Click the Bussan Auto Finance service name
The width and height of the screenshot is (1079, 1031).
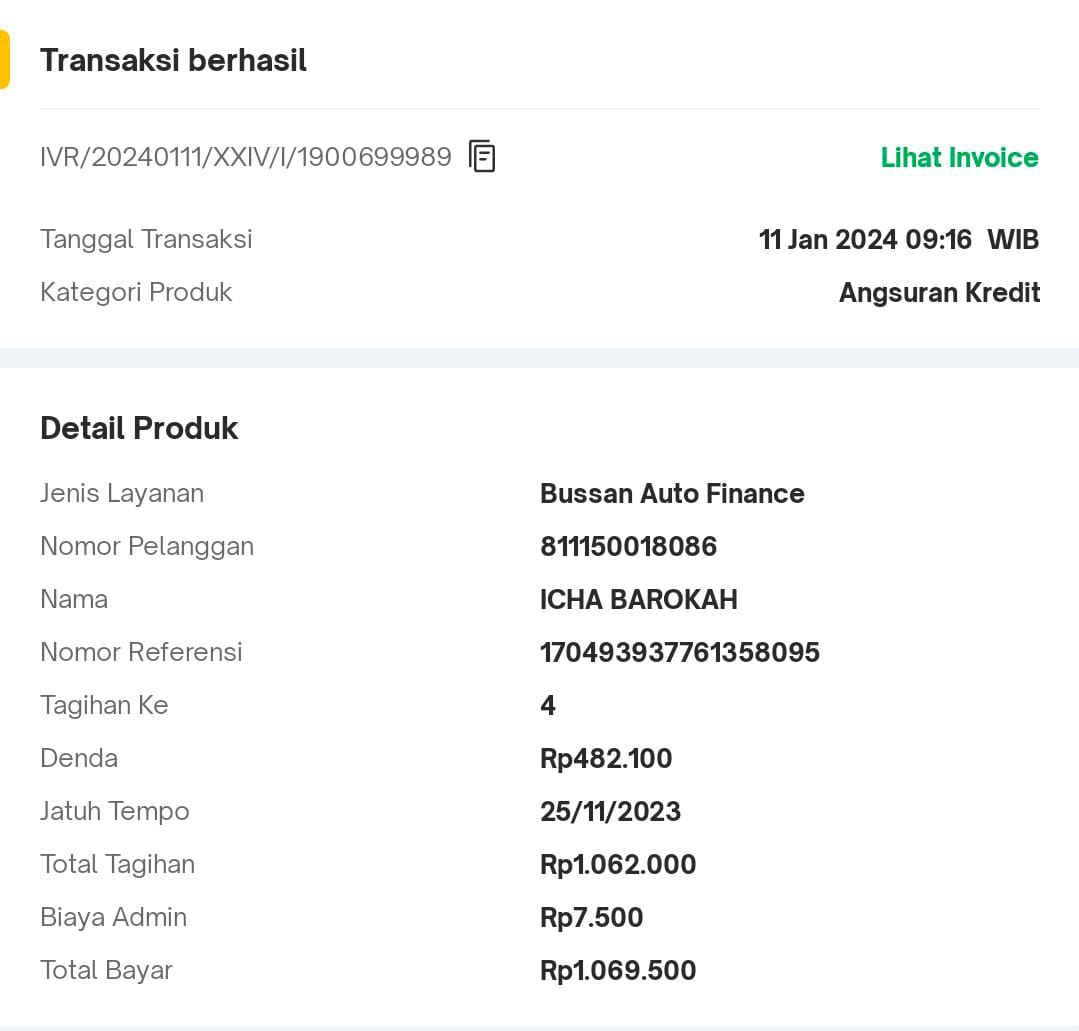672,493
